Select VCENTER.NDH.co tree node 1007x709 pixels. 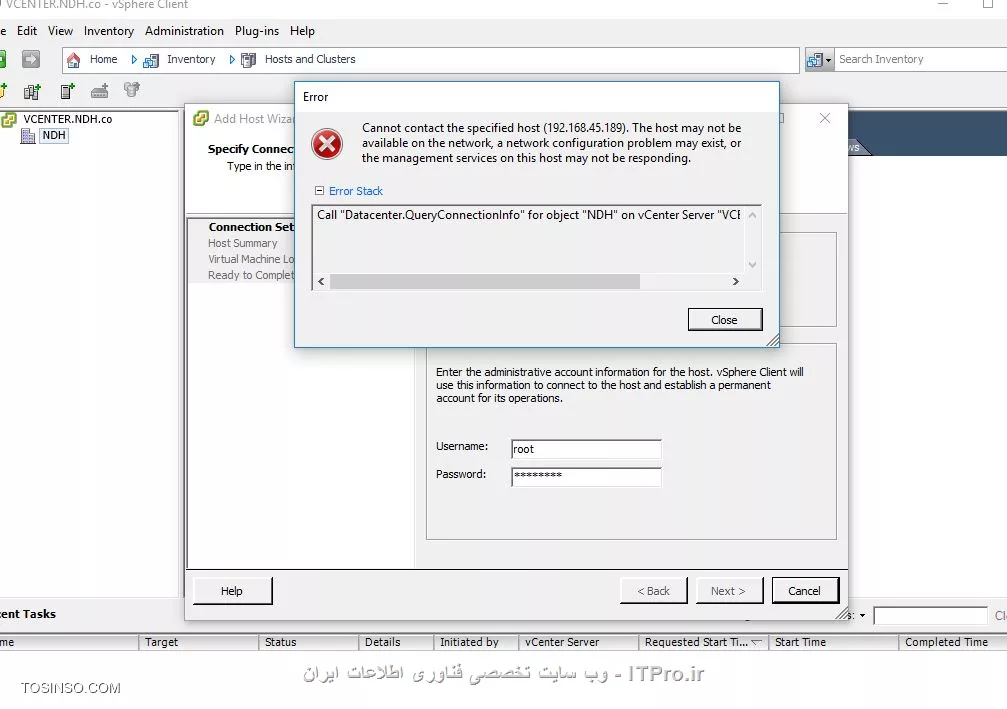pyautogui.click(x=67, y=119)
